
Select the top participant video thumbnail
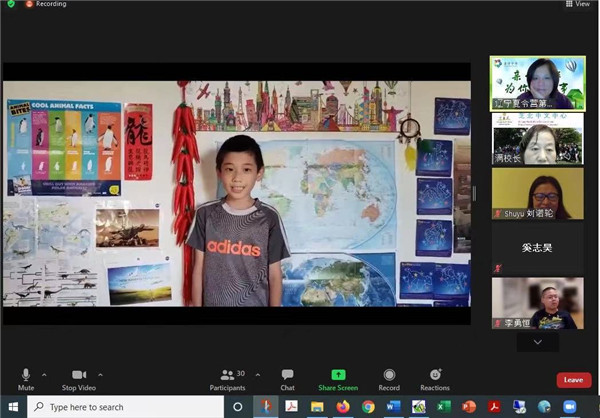click(x=537, y=82)
